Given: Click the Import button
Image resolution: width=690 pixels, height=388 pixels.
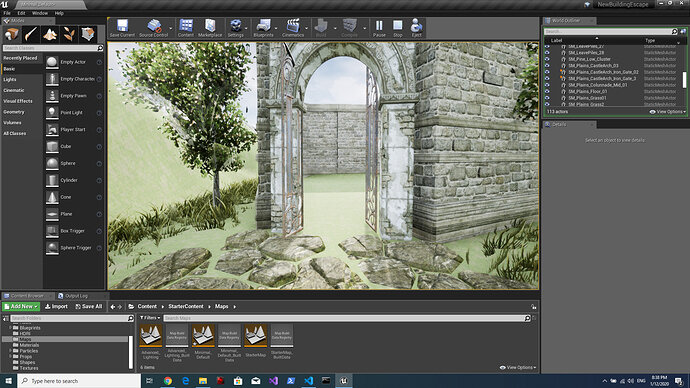Looking at the screenshot, I should coord(56,306).
